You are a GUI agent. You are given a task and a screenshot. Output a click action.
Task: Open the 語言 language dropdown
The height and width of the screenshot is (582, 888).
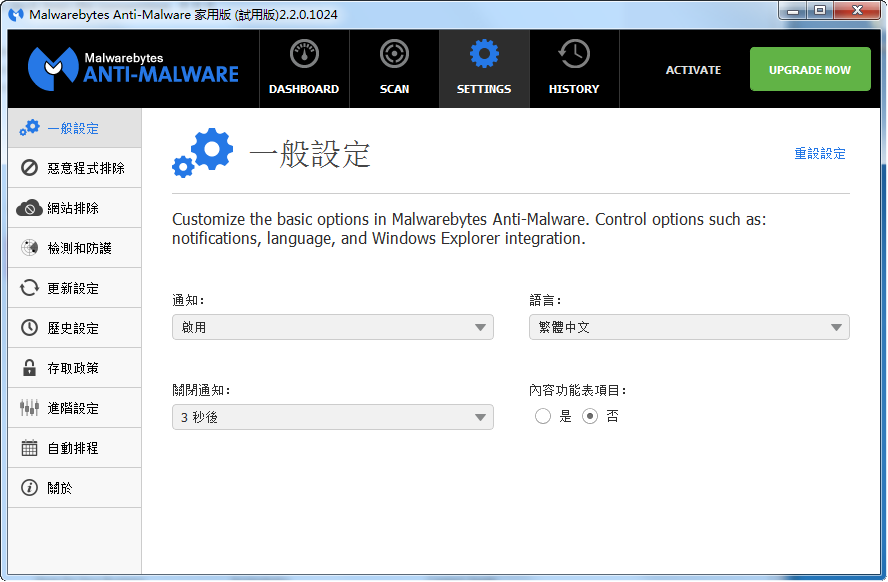pyautogui.click(x=689, y=327)
